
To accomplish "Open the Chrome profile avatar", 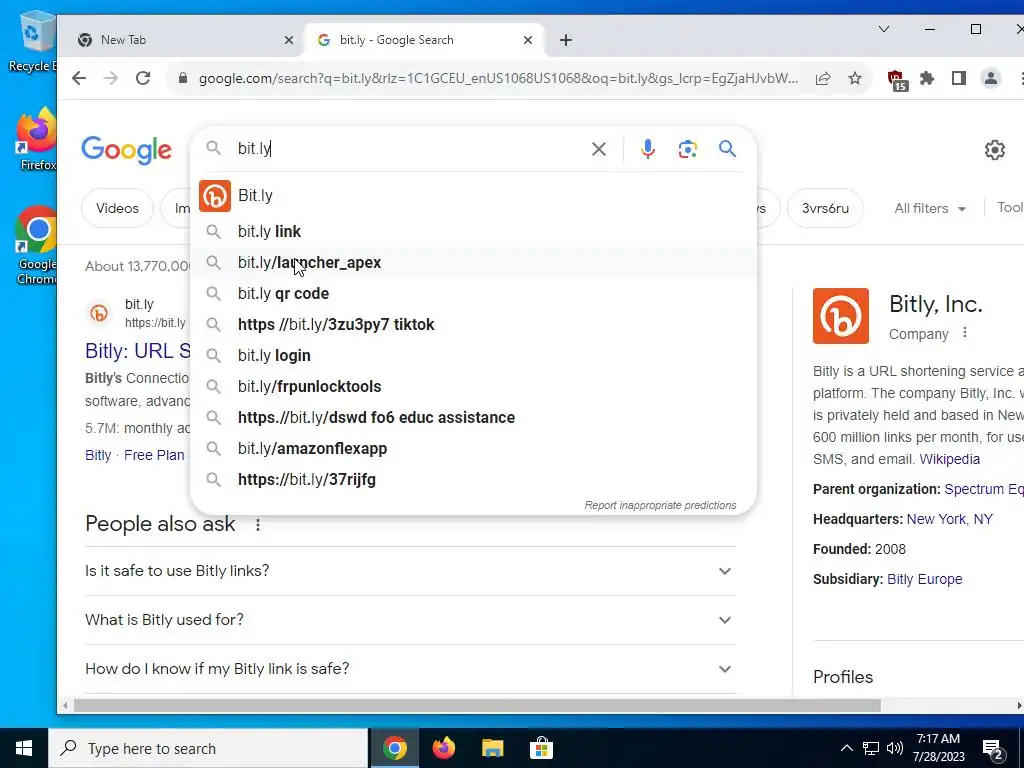I will (x=991, y=78).
